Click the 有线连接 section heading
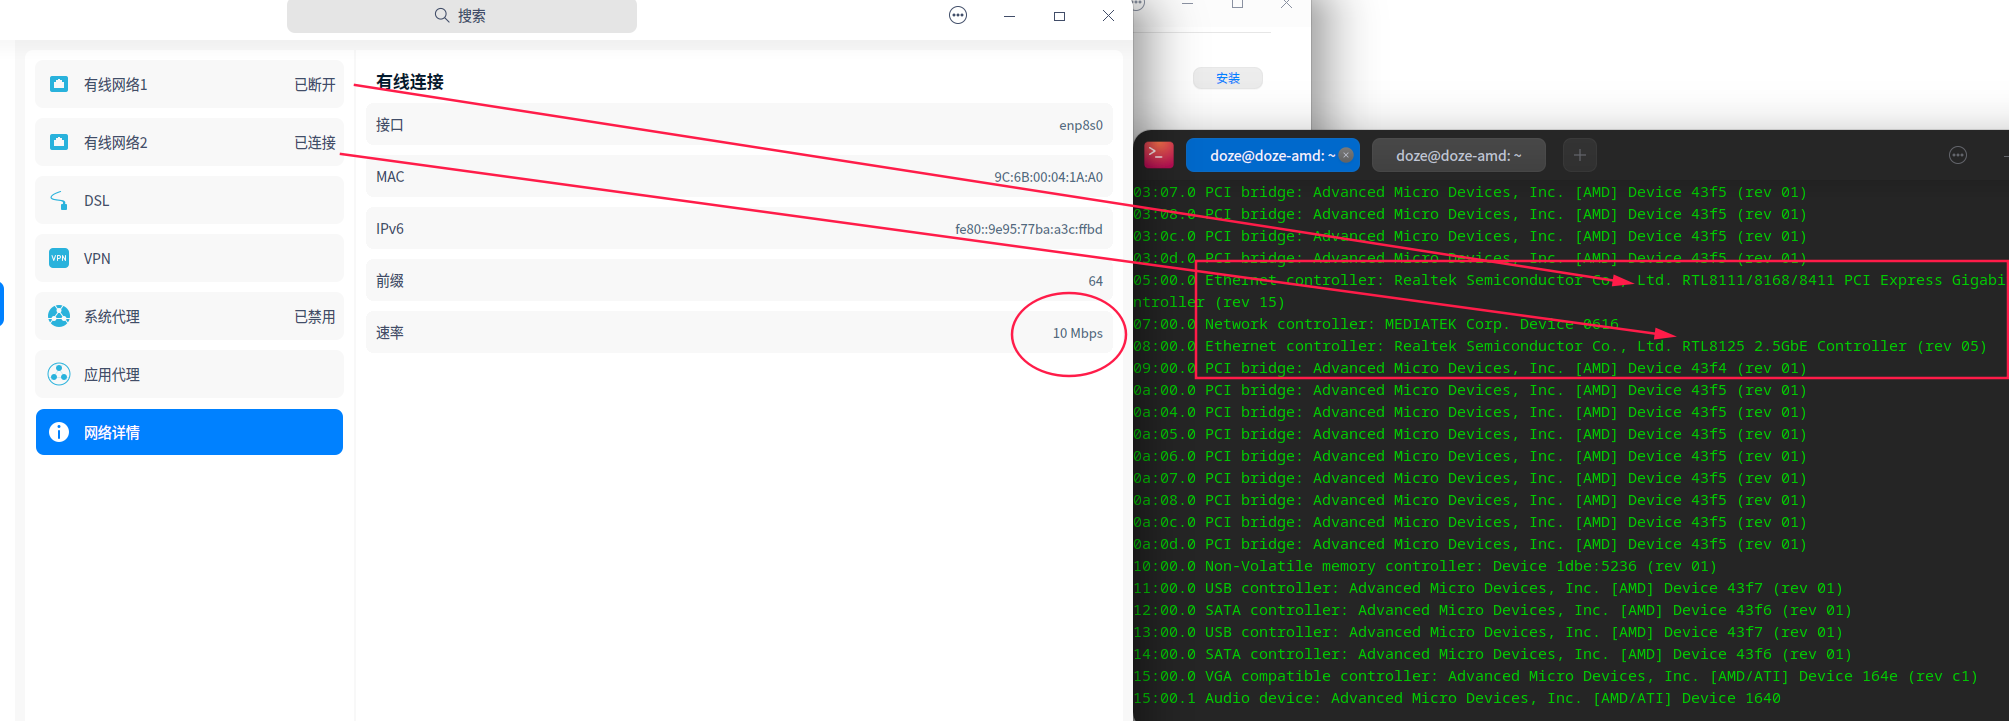 410,82
